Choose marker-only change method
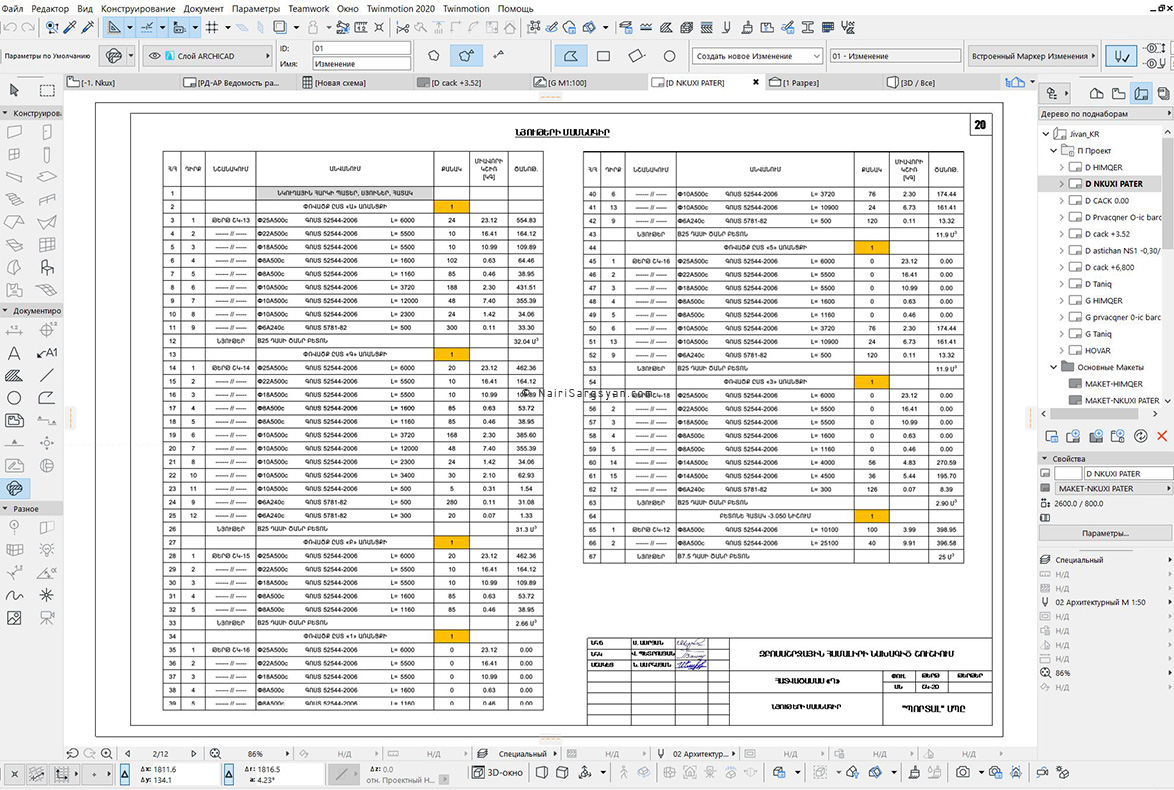The image size is (1174, 790). click(498, 55)
